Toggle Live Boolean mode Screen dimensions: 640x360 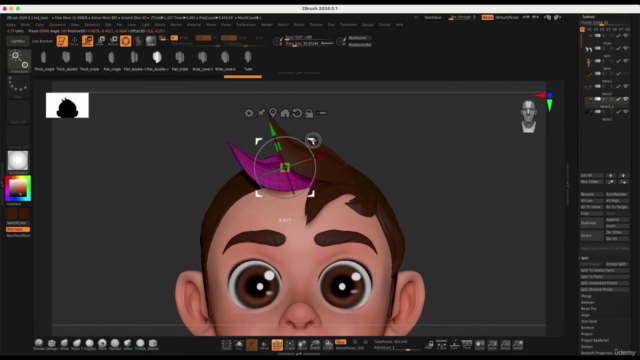point(42,41)
